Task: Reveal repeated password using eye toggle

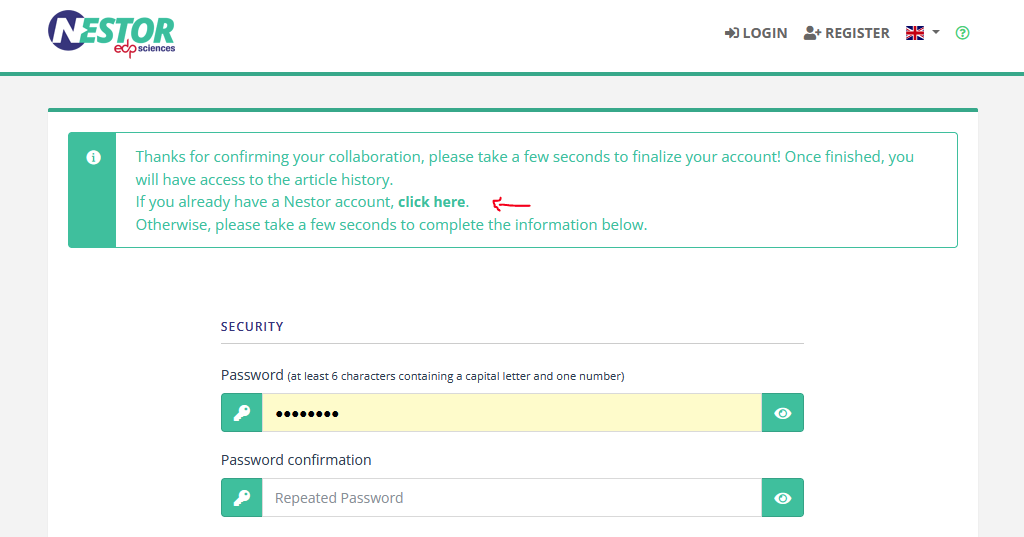Action: click(x=782, y=498)
